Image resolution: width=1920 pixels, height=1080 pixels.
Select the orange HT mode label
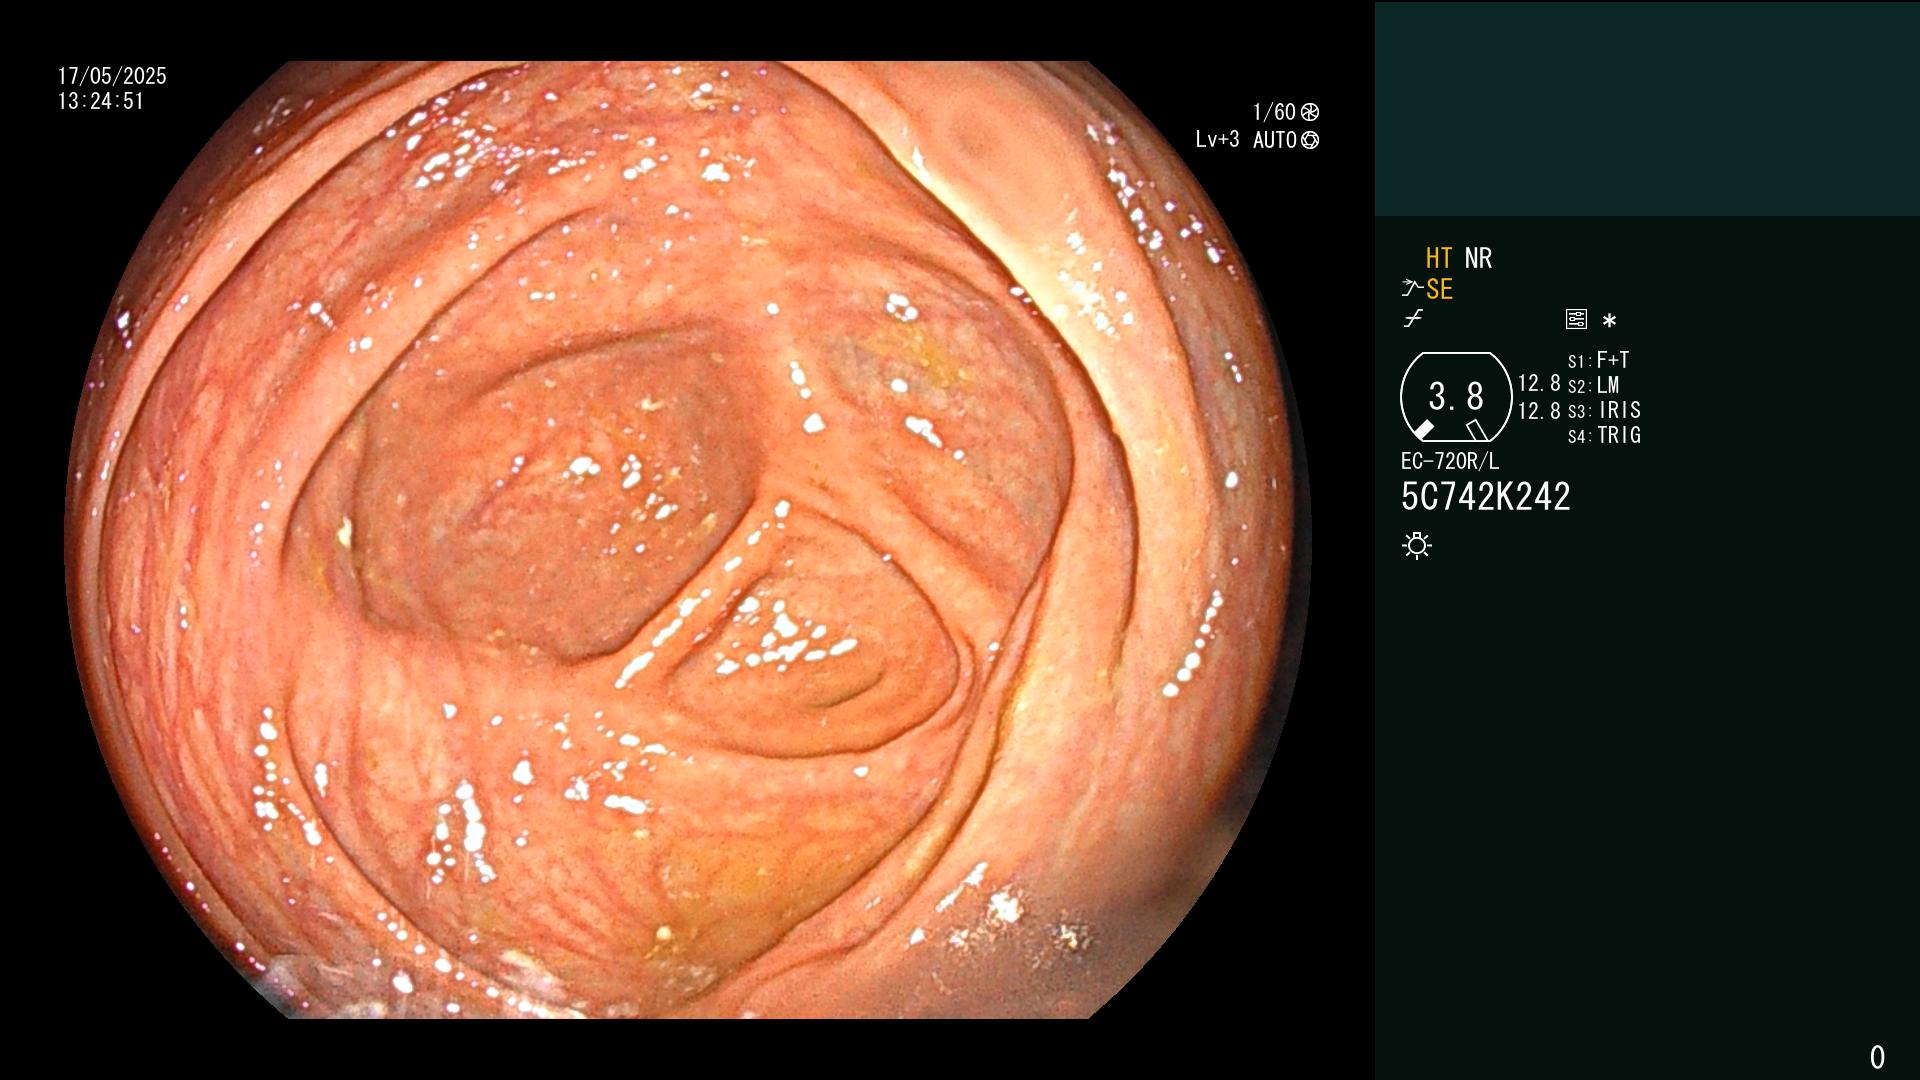coord(1439,258)
